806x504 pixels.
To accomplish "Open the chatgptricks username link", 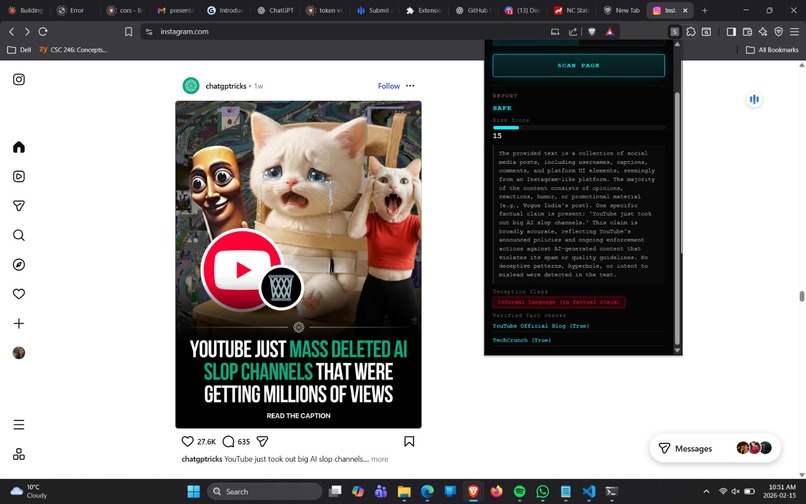I will [226, 86].
